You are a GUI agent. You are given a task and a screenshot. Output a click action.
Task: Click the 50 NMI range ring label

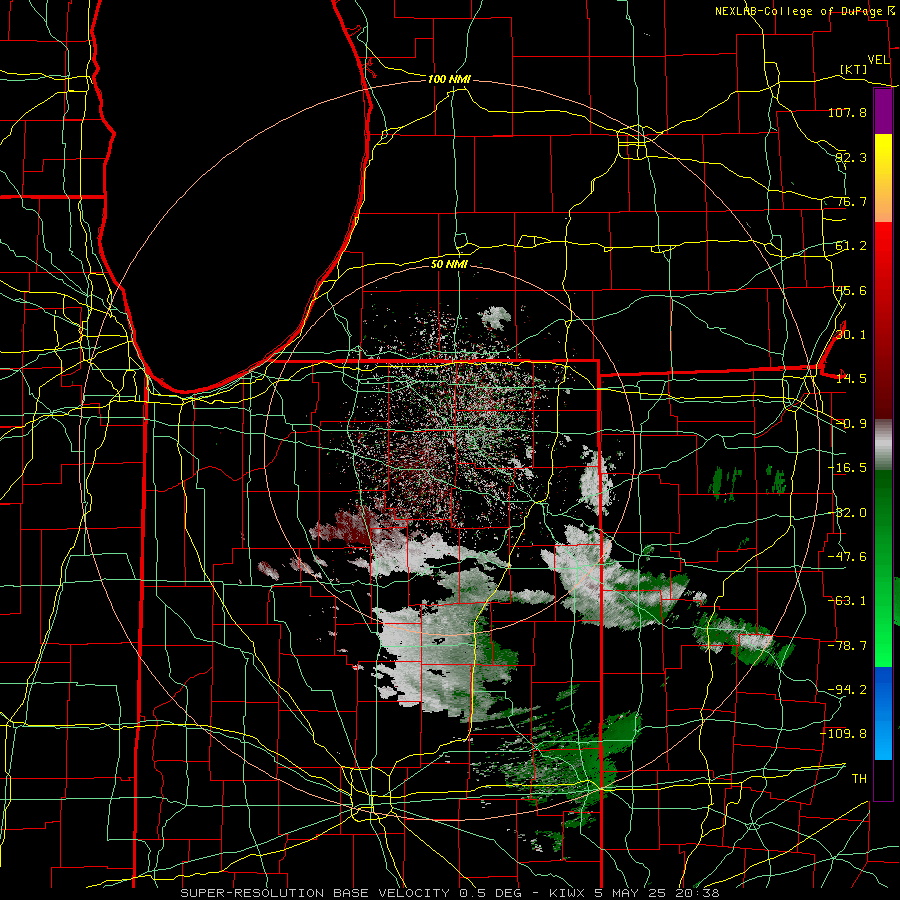pos(449,264)
